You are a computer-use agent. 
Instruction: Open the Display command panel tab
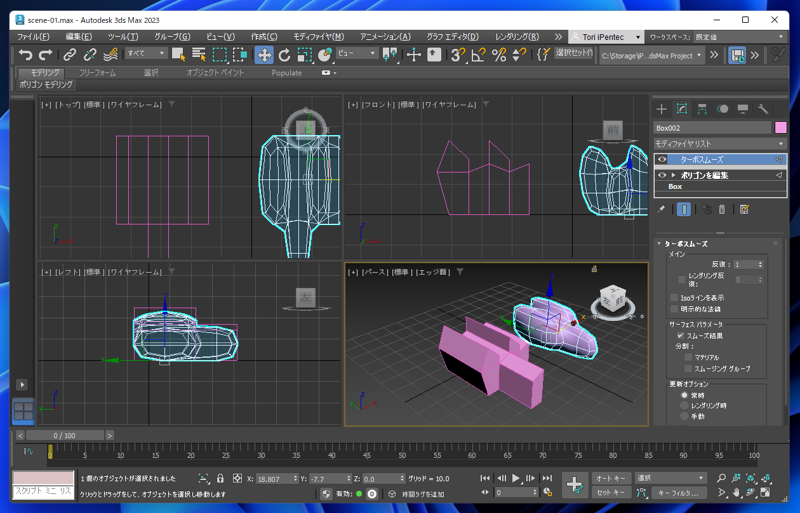(743, 109)
